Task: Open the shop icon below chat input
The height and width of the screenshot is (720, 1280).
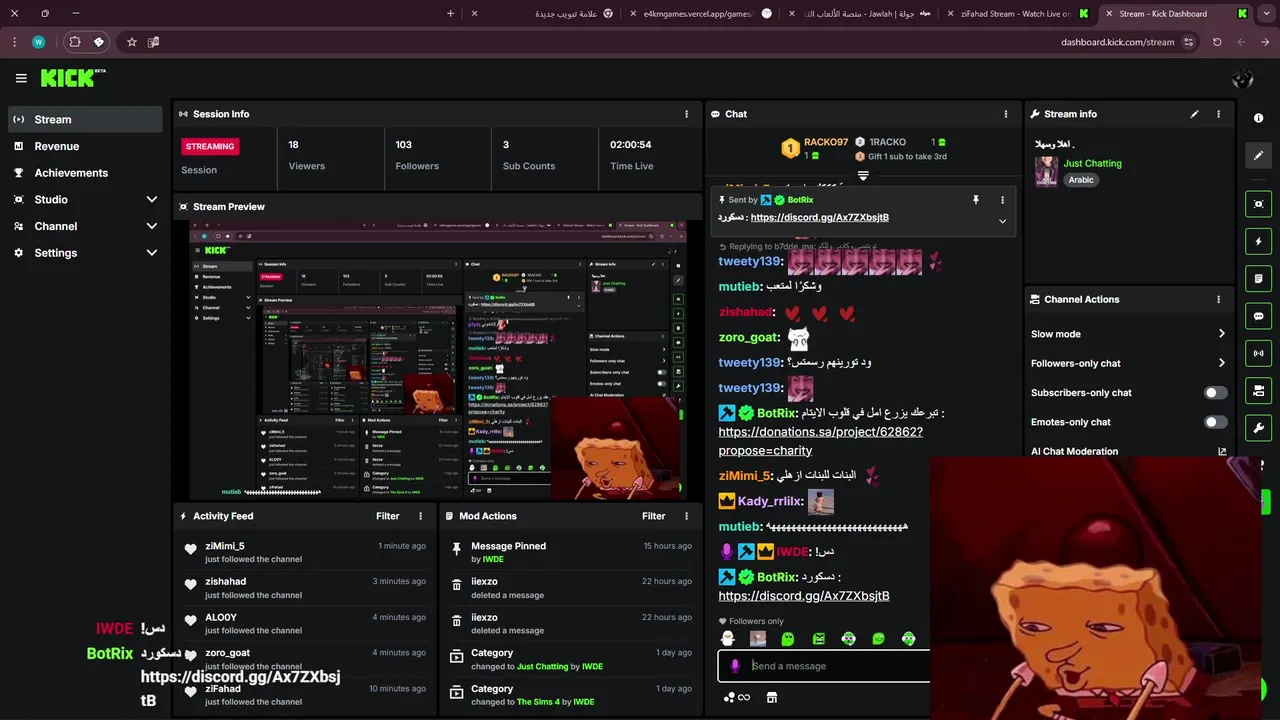Action: pyautogui.click(x=771, y=697)
